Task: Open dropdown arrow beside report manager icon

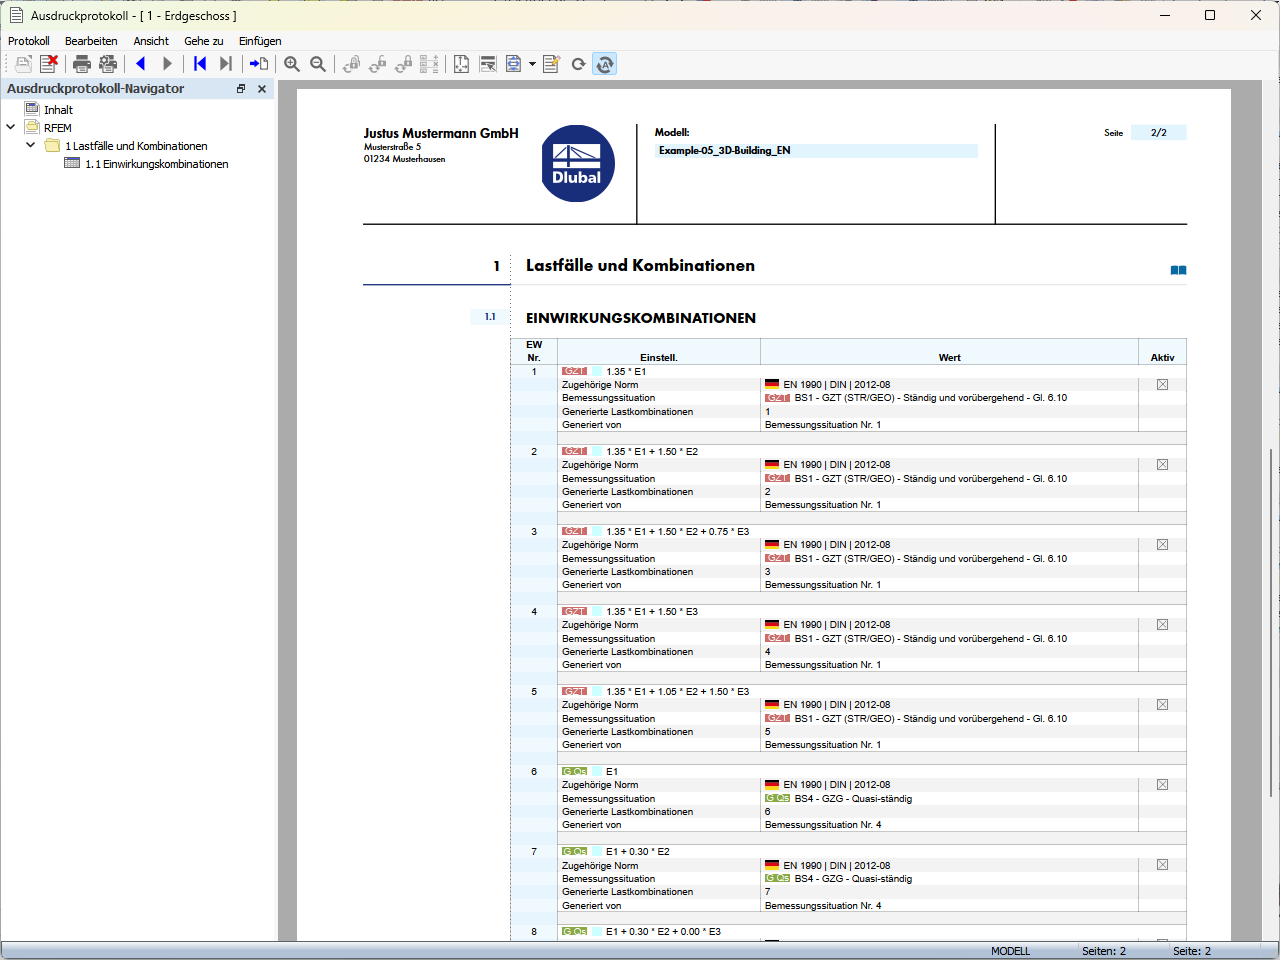Action: 532,64
